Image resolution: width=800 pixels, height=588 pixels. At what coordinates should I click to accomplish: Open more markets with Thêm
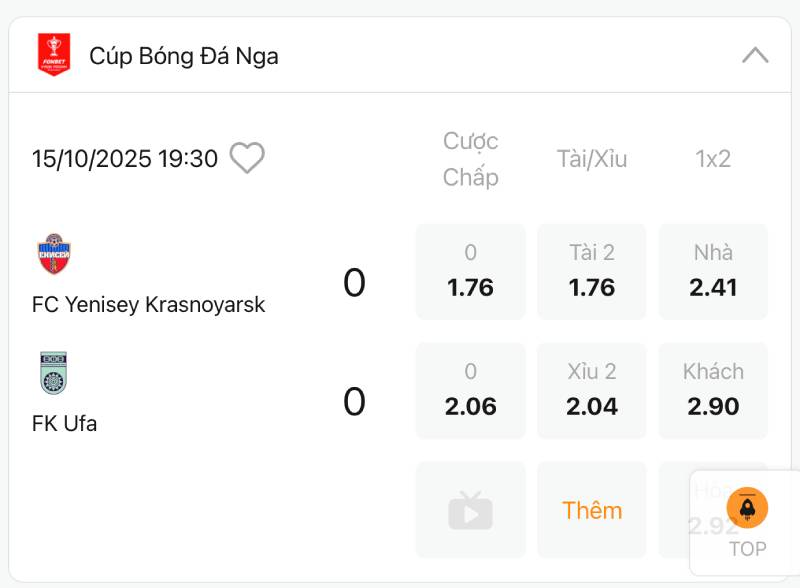[592, 510]
